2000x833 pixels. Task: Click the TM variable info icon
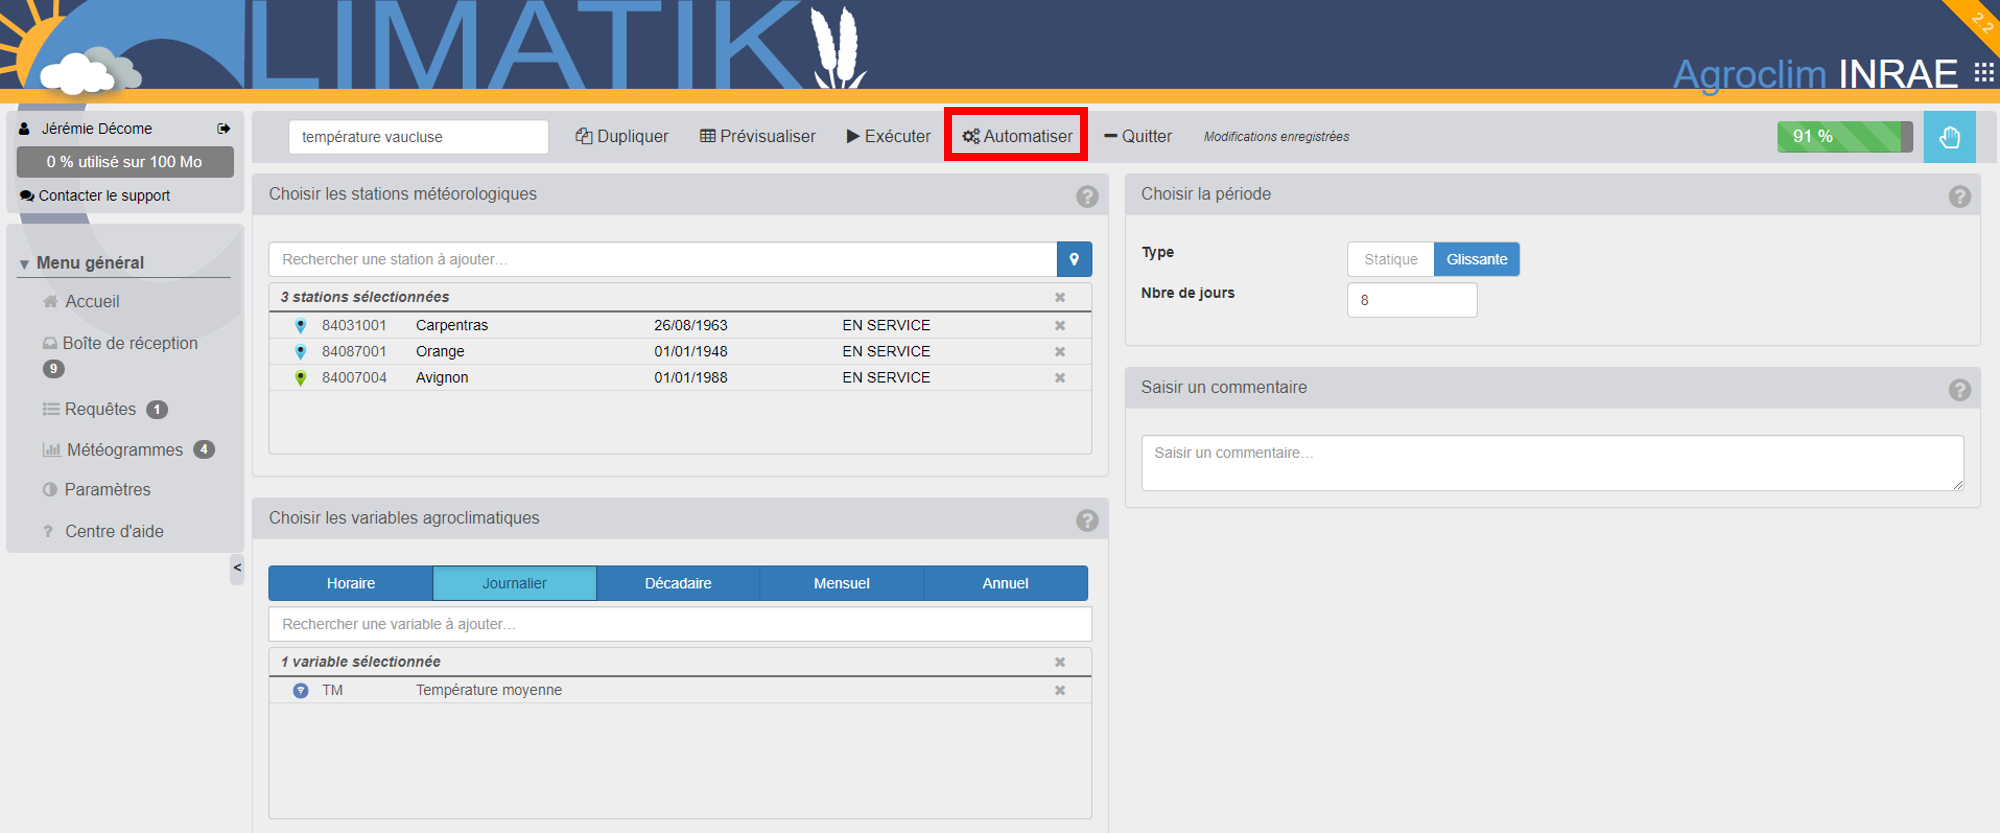point(300,691)
